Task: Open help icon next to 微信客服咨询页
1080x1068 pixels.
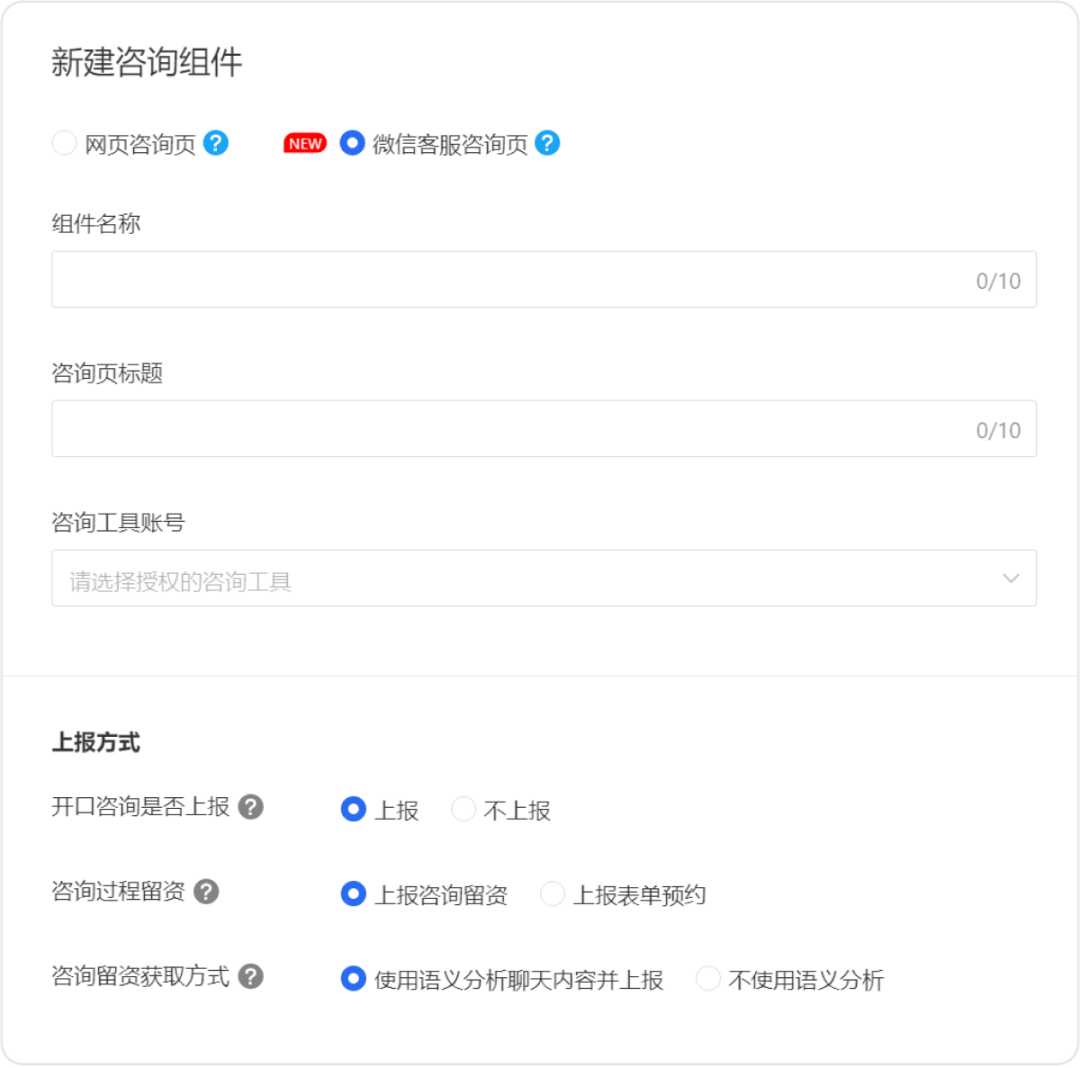Action: (548, 143)
